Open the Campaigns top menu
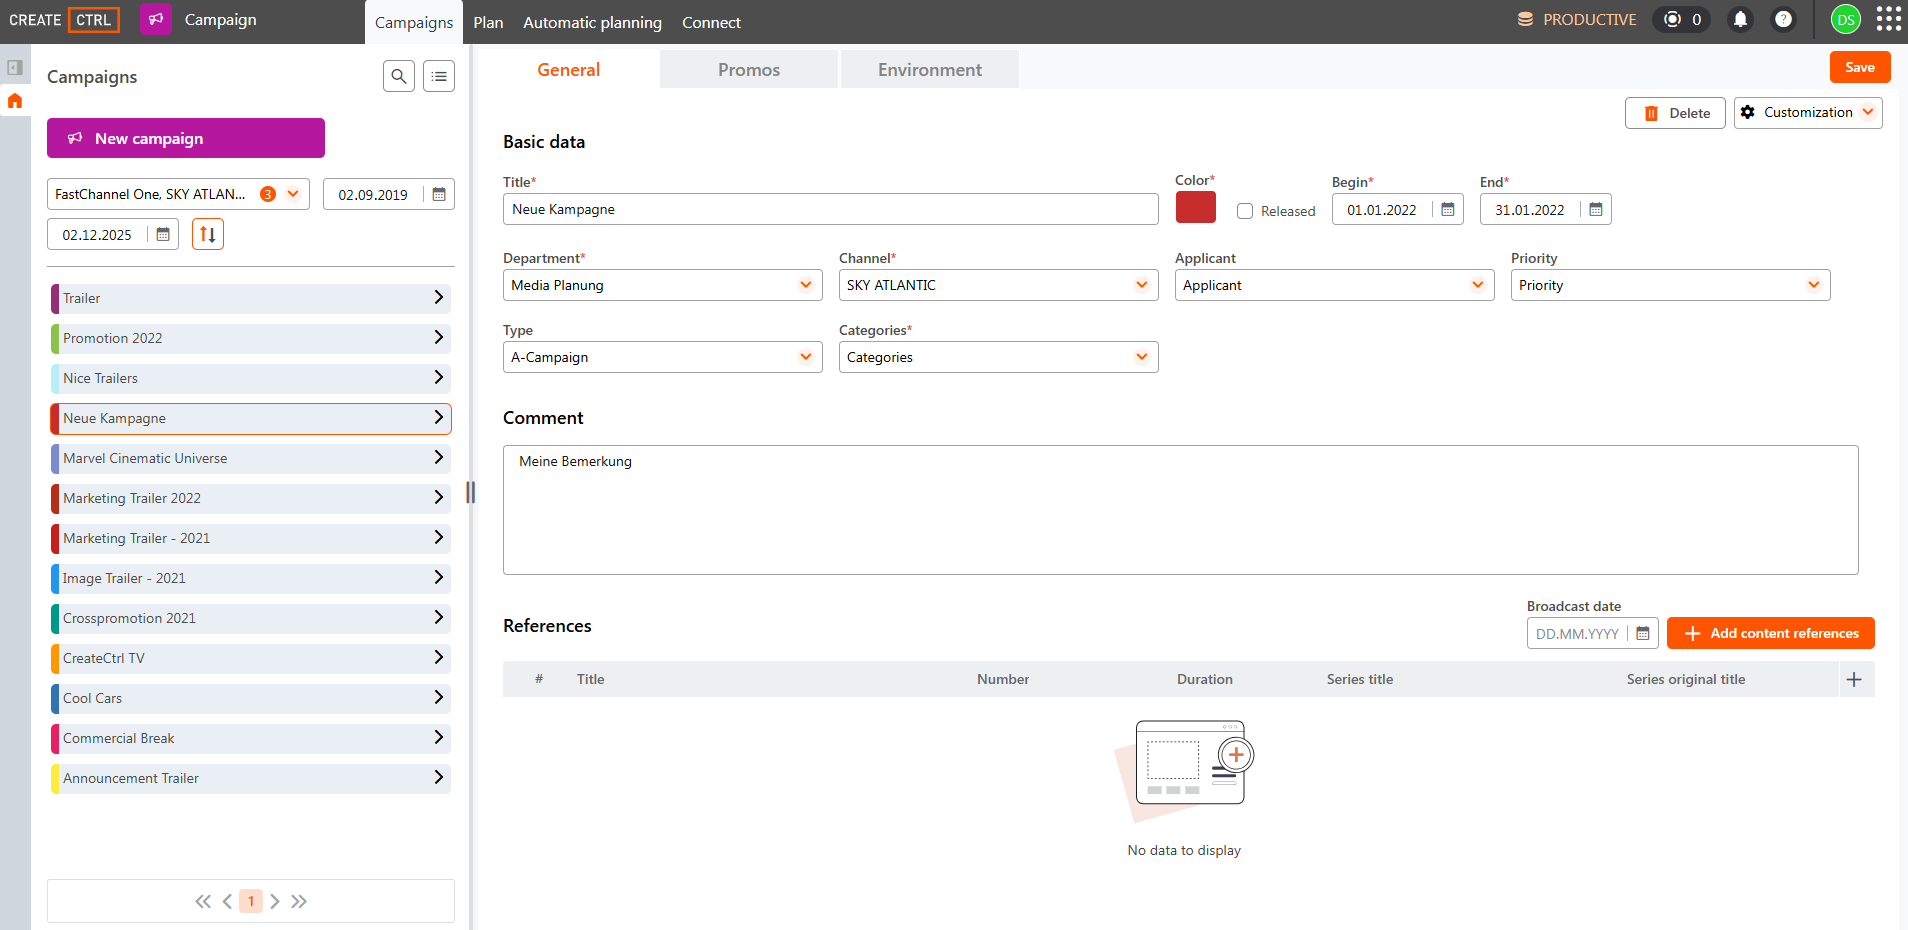1908x930 pixels. (414, 22)
